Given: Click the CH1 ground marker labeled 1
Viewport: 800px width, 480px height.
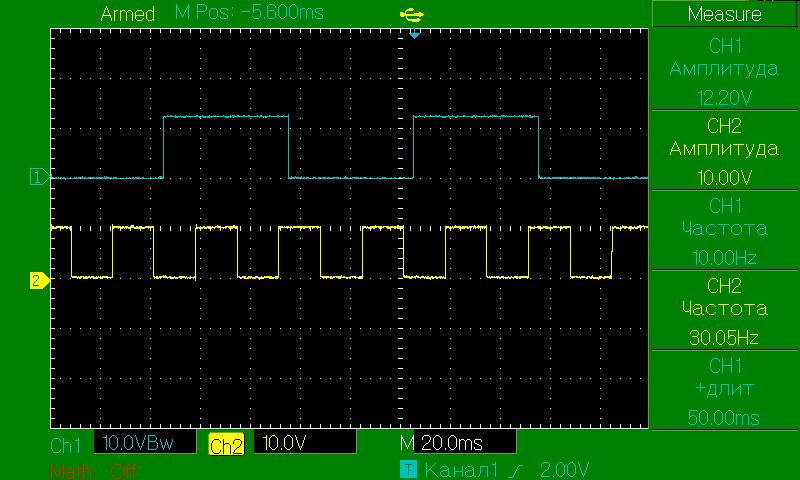Looking at the screenshot, I should tap(39, 177).
